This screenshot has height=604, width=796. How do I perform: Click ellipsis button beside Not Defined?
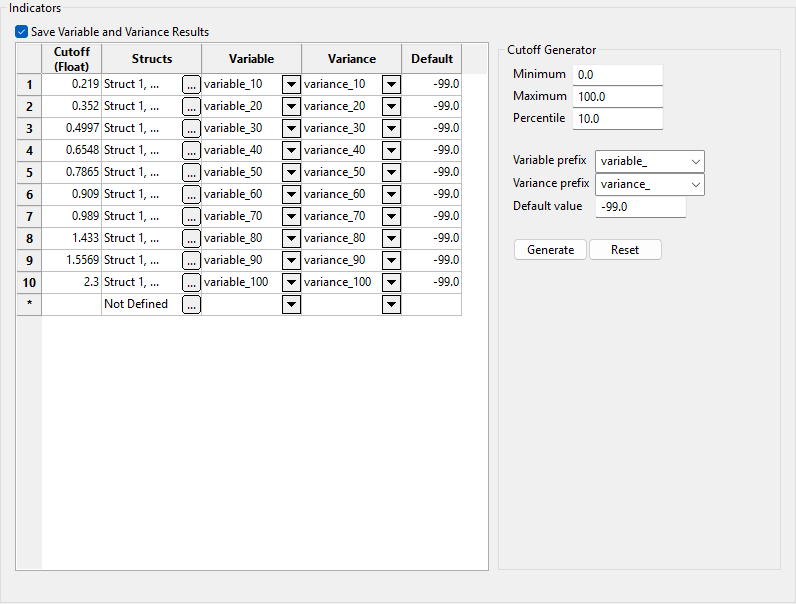click(191, 304)
